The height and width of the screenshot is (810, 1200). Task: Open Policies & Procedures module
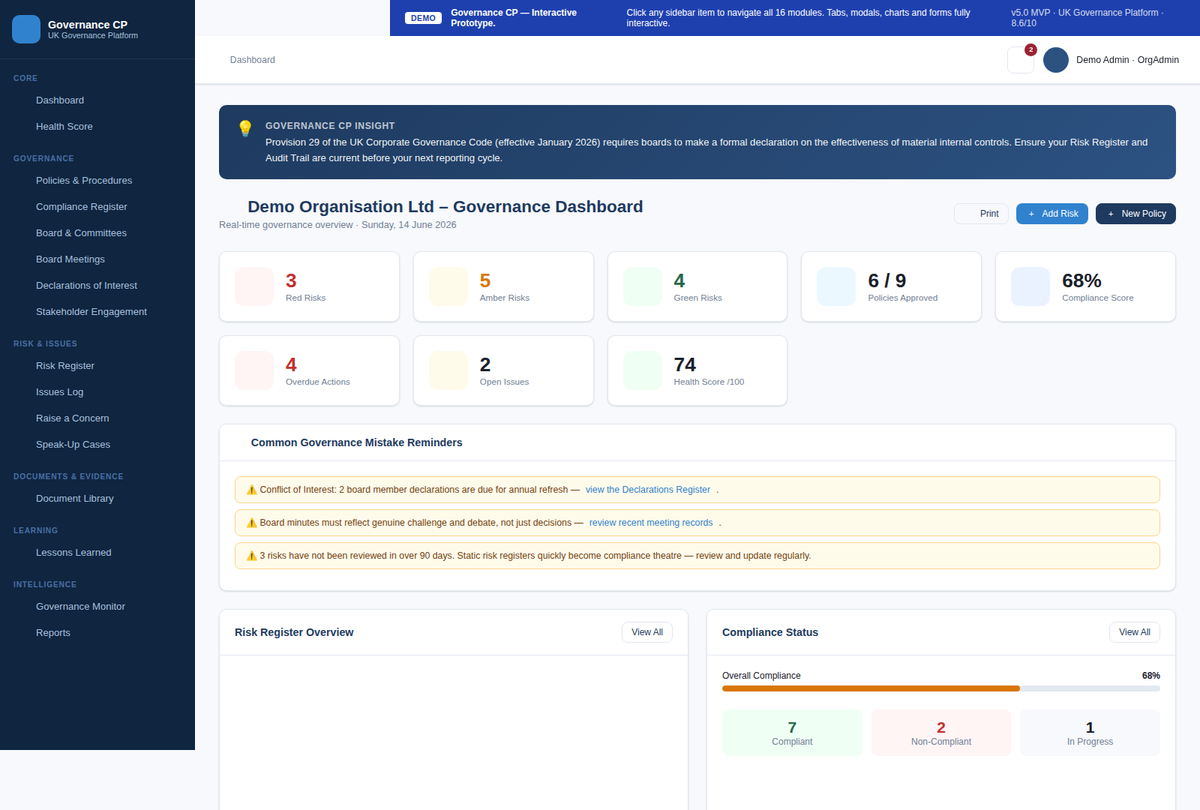pyautogui.click(x=97, y=180)
